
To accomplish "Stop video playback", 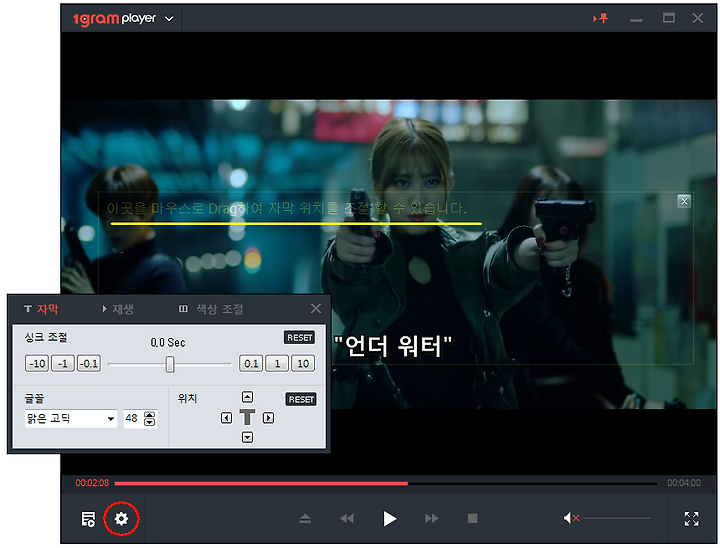I will tap(472, 519).
